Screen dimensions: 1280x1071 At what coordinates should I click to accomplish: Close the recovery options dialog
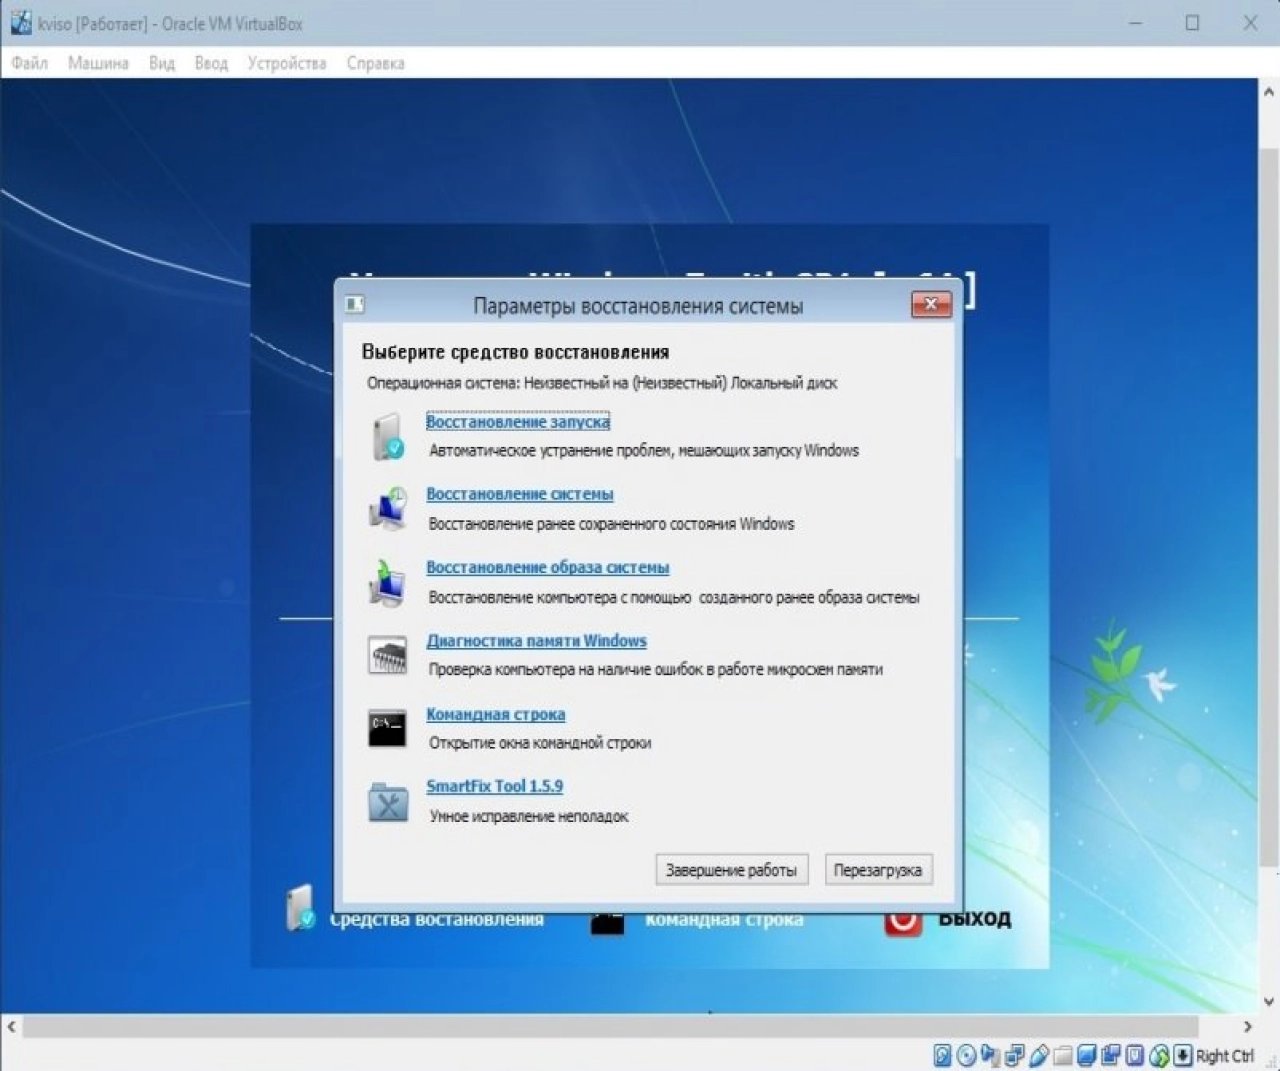[931, 304]
